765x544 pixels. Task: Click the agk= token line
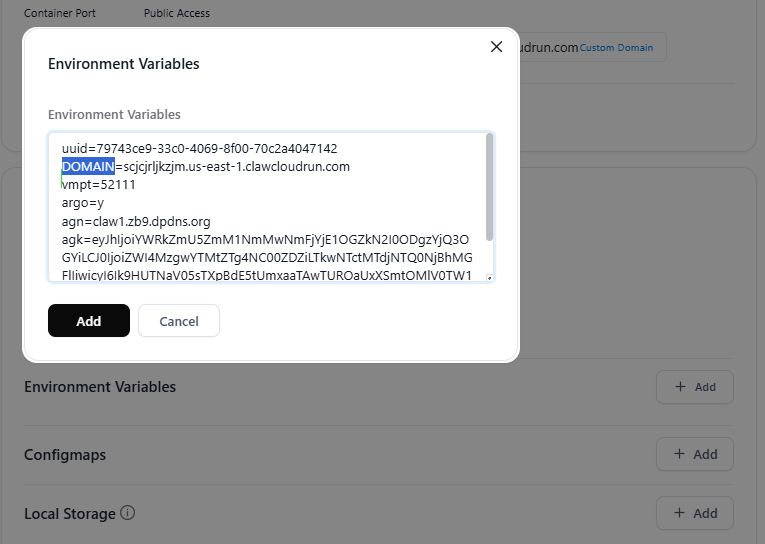[265, 240]
